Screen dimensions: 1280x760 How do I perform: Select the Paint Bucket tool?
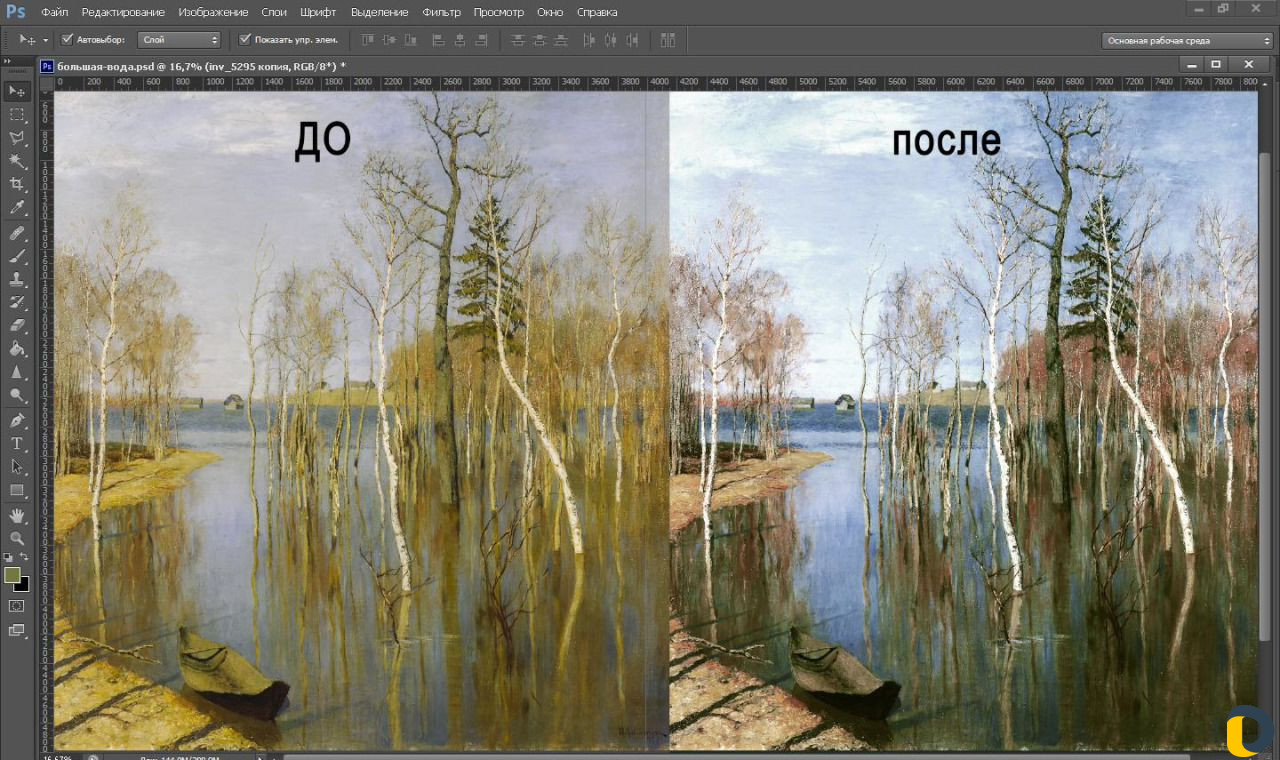point(17,349)
